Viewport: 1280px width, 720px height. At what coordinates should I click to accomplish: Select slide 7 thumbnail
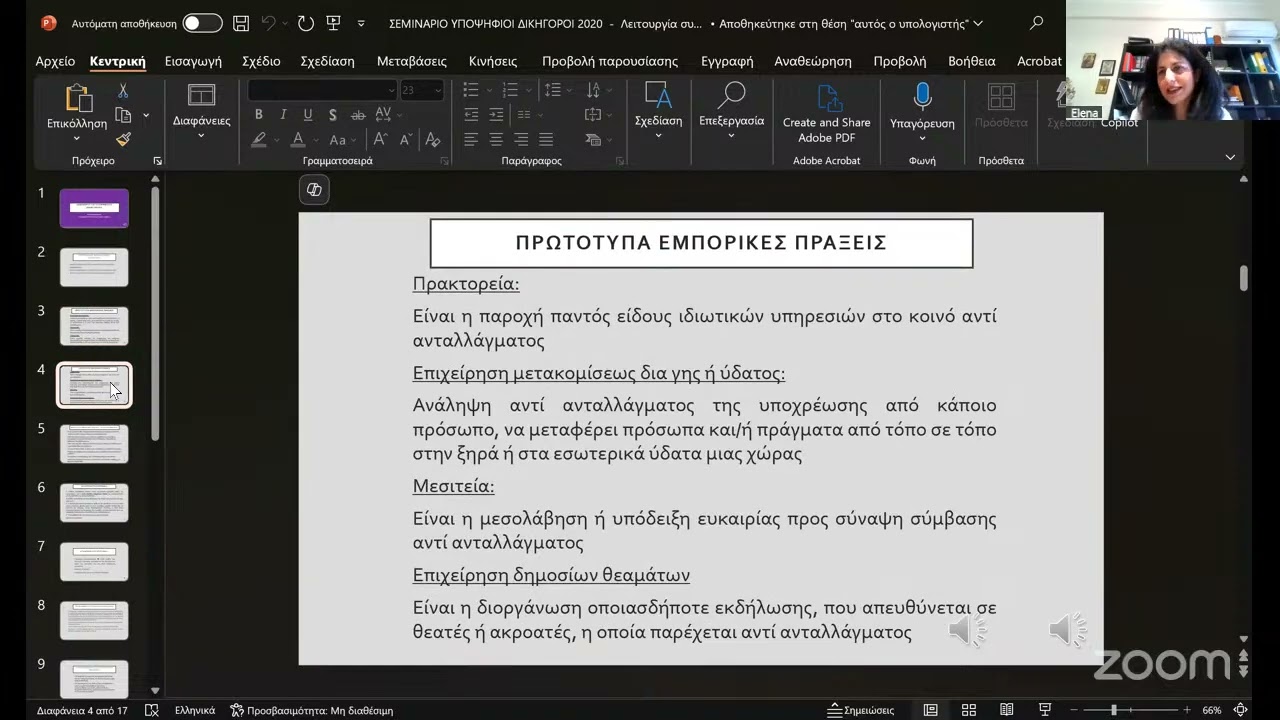[94, 561]
